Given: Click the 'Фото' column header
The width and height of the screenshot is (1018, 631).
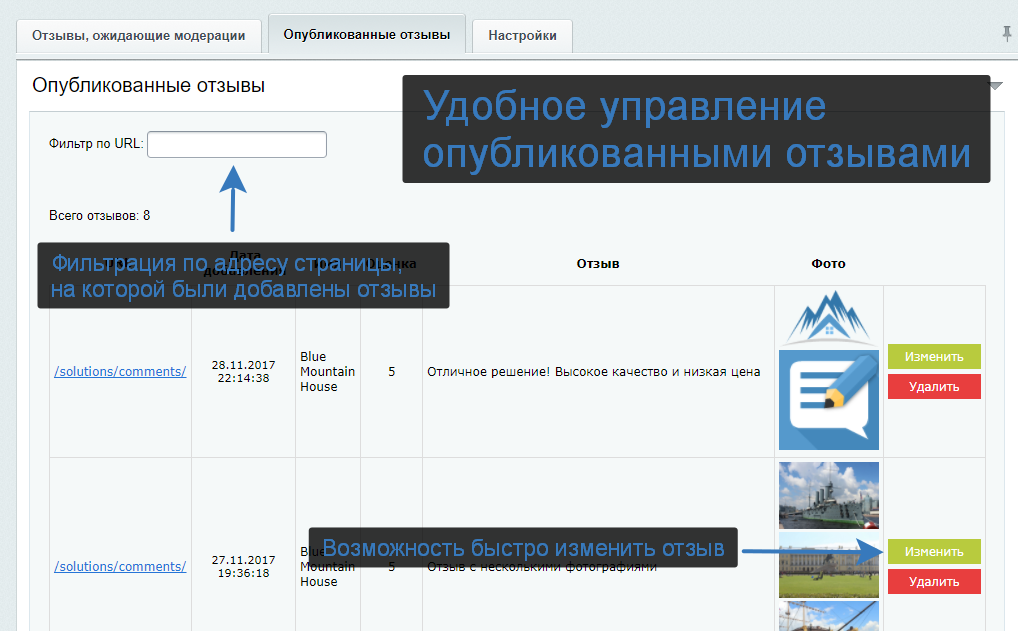Looking at the screenshot, I should point(828,264).
